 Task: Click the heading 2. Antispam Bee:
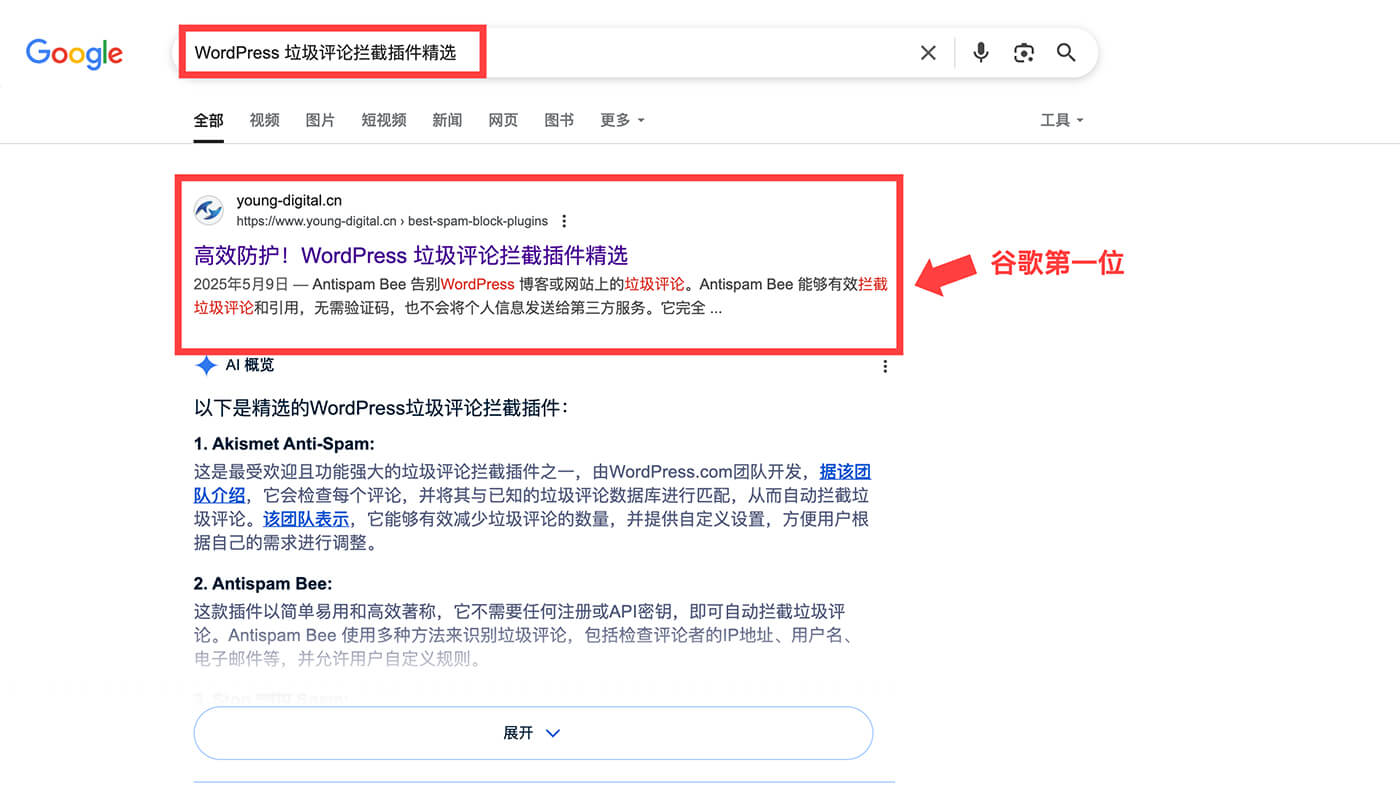coord(263,584)
